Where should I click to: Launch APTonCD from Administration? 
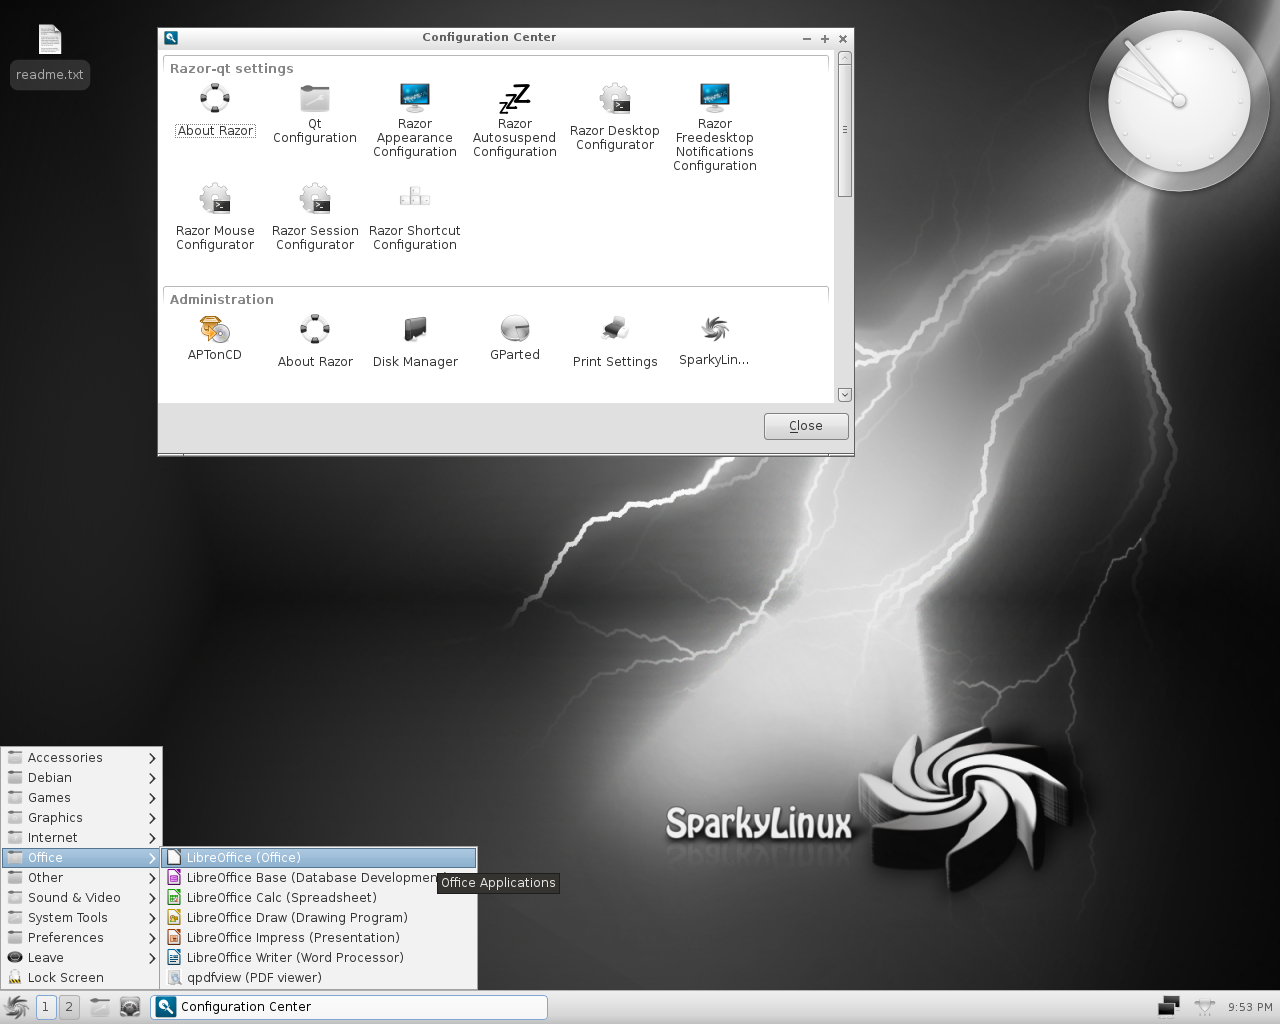tap(215, 338)
